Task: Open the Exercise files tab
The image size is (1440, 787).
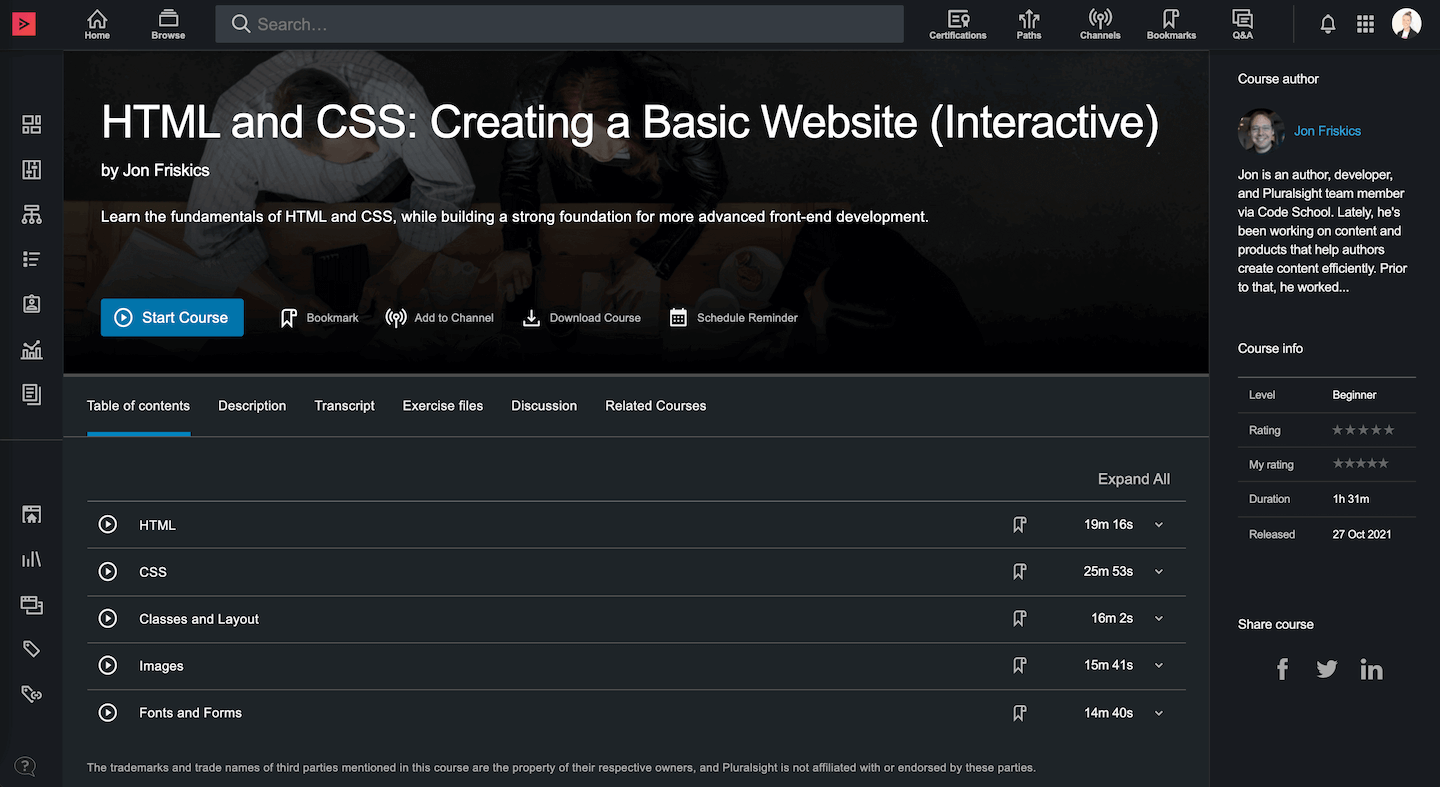Action: 443,405
